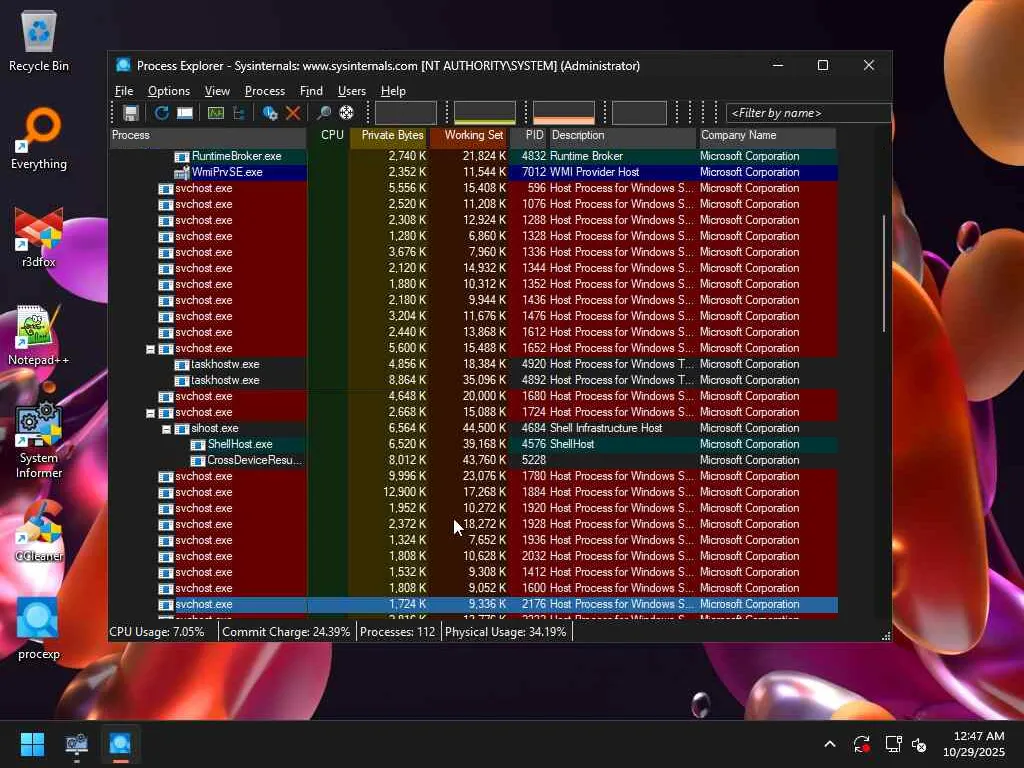Click the Save toolbar icon
Viewport: 1024px width, 768px height.
[131, 113]
